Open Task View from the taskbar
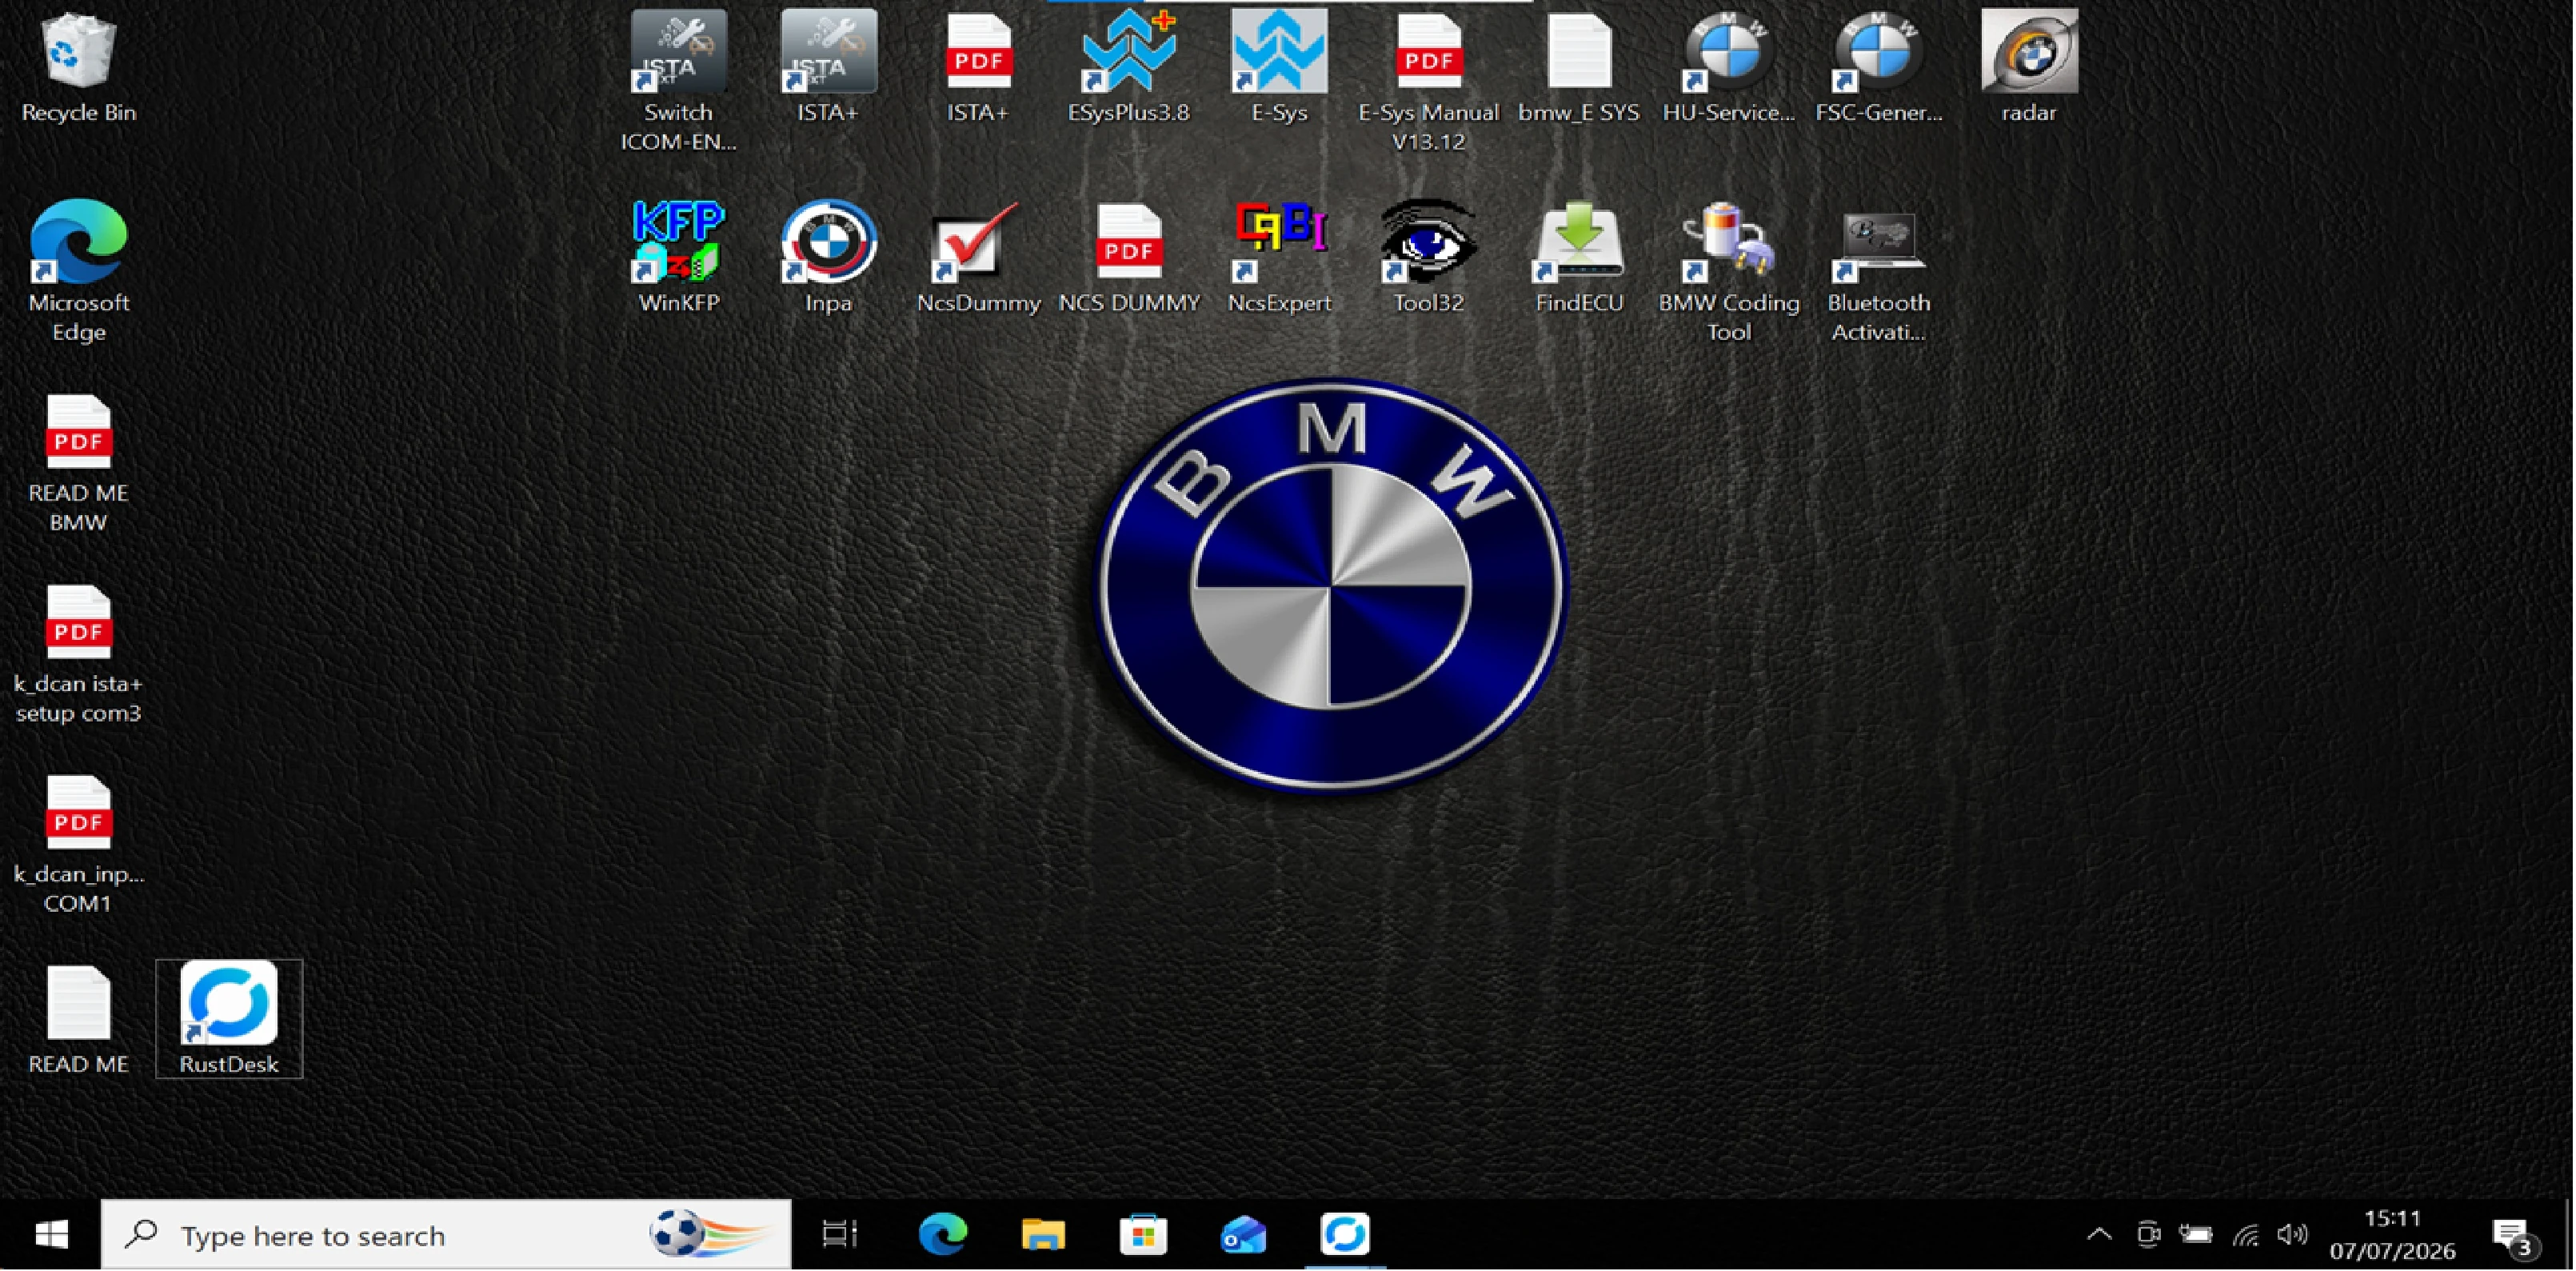This screenshot has height=1271, width=2576. click(840, 1235)
